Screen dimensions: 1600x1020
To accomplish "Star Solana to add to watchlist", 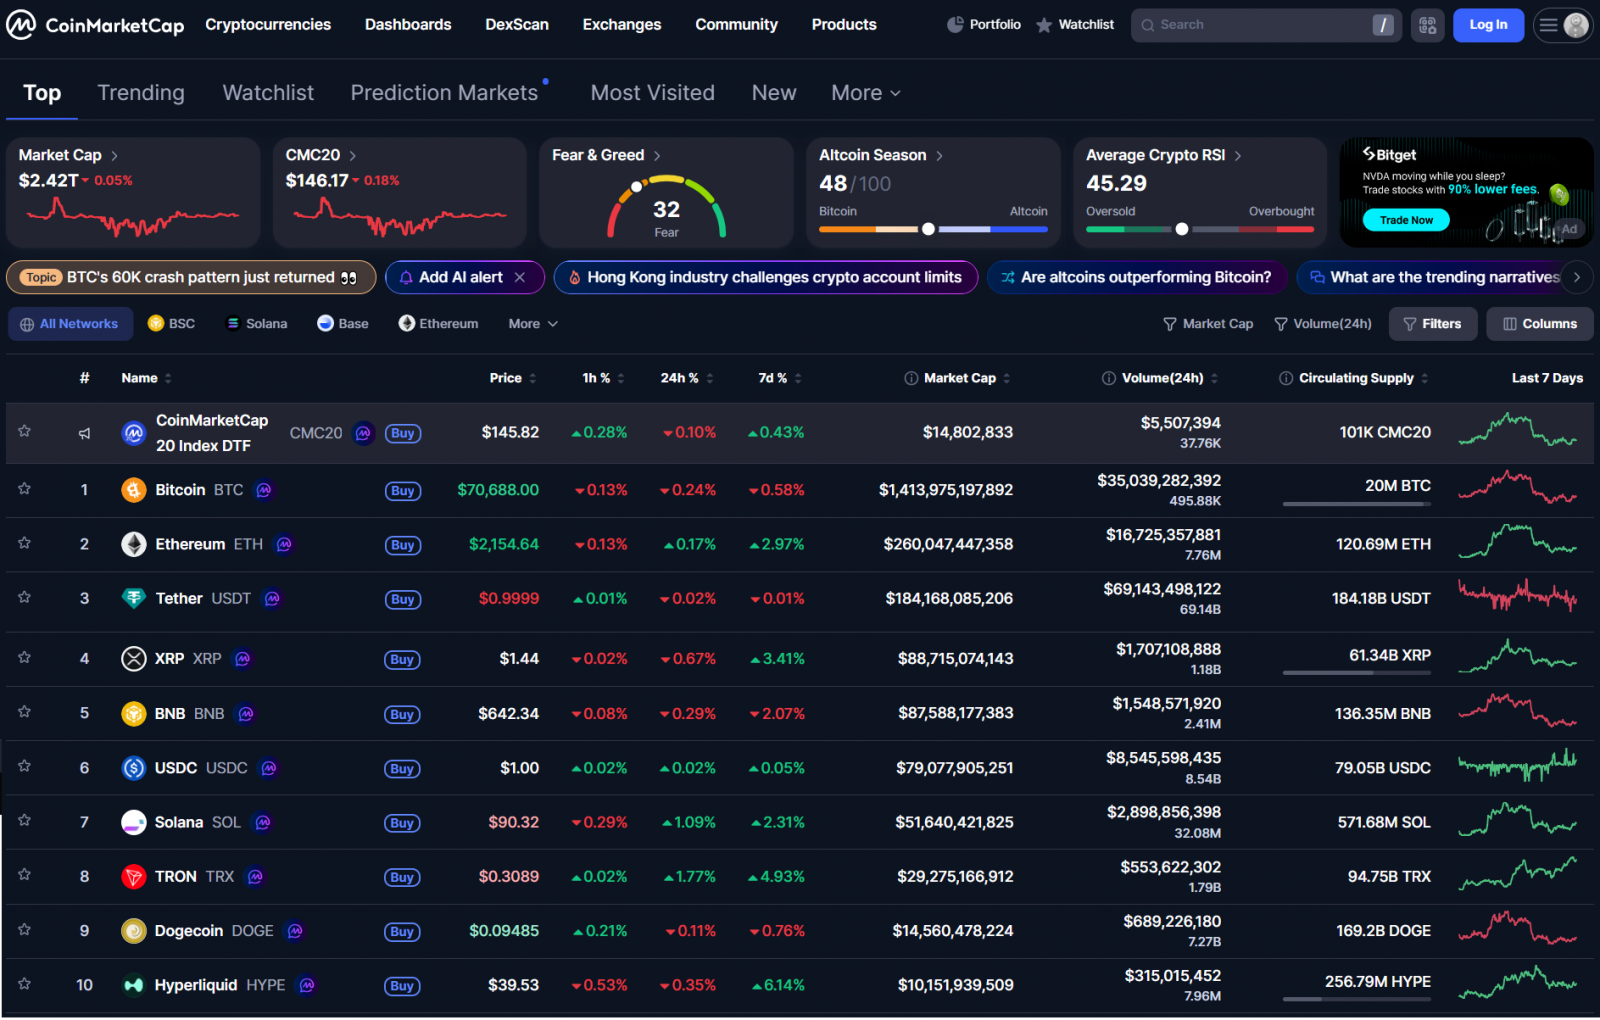I will [x=24, y=821].
